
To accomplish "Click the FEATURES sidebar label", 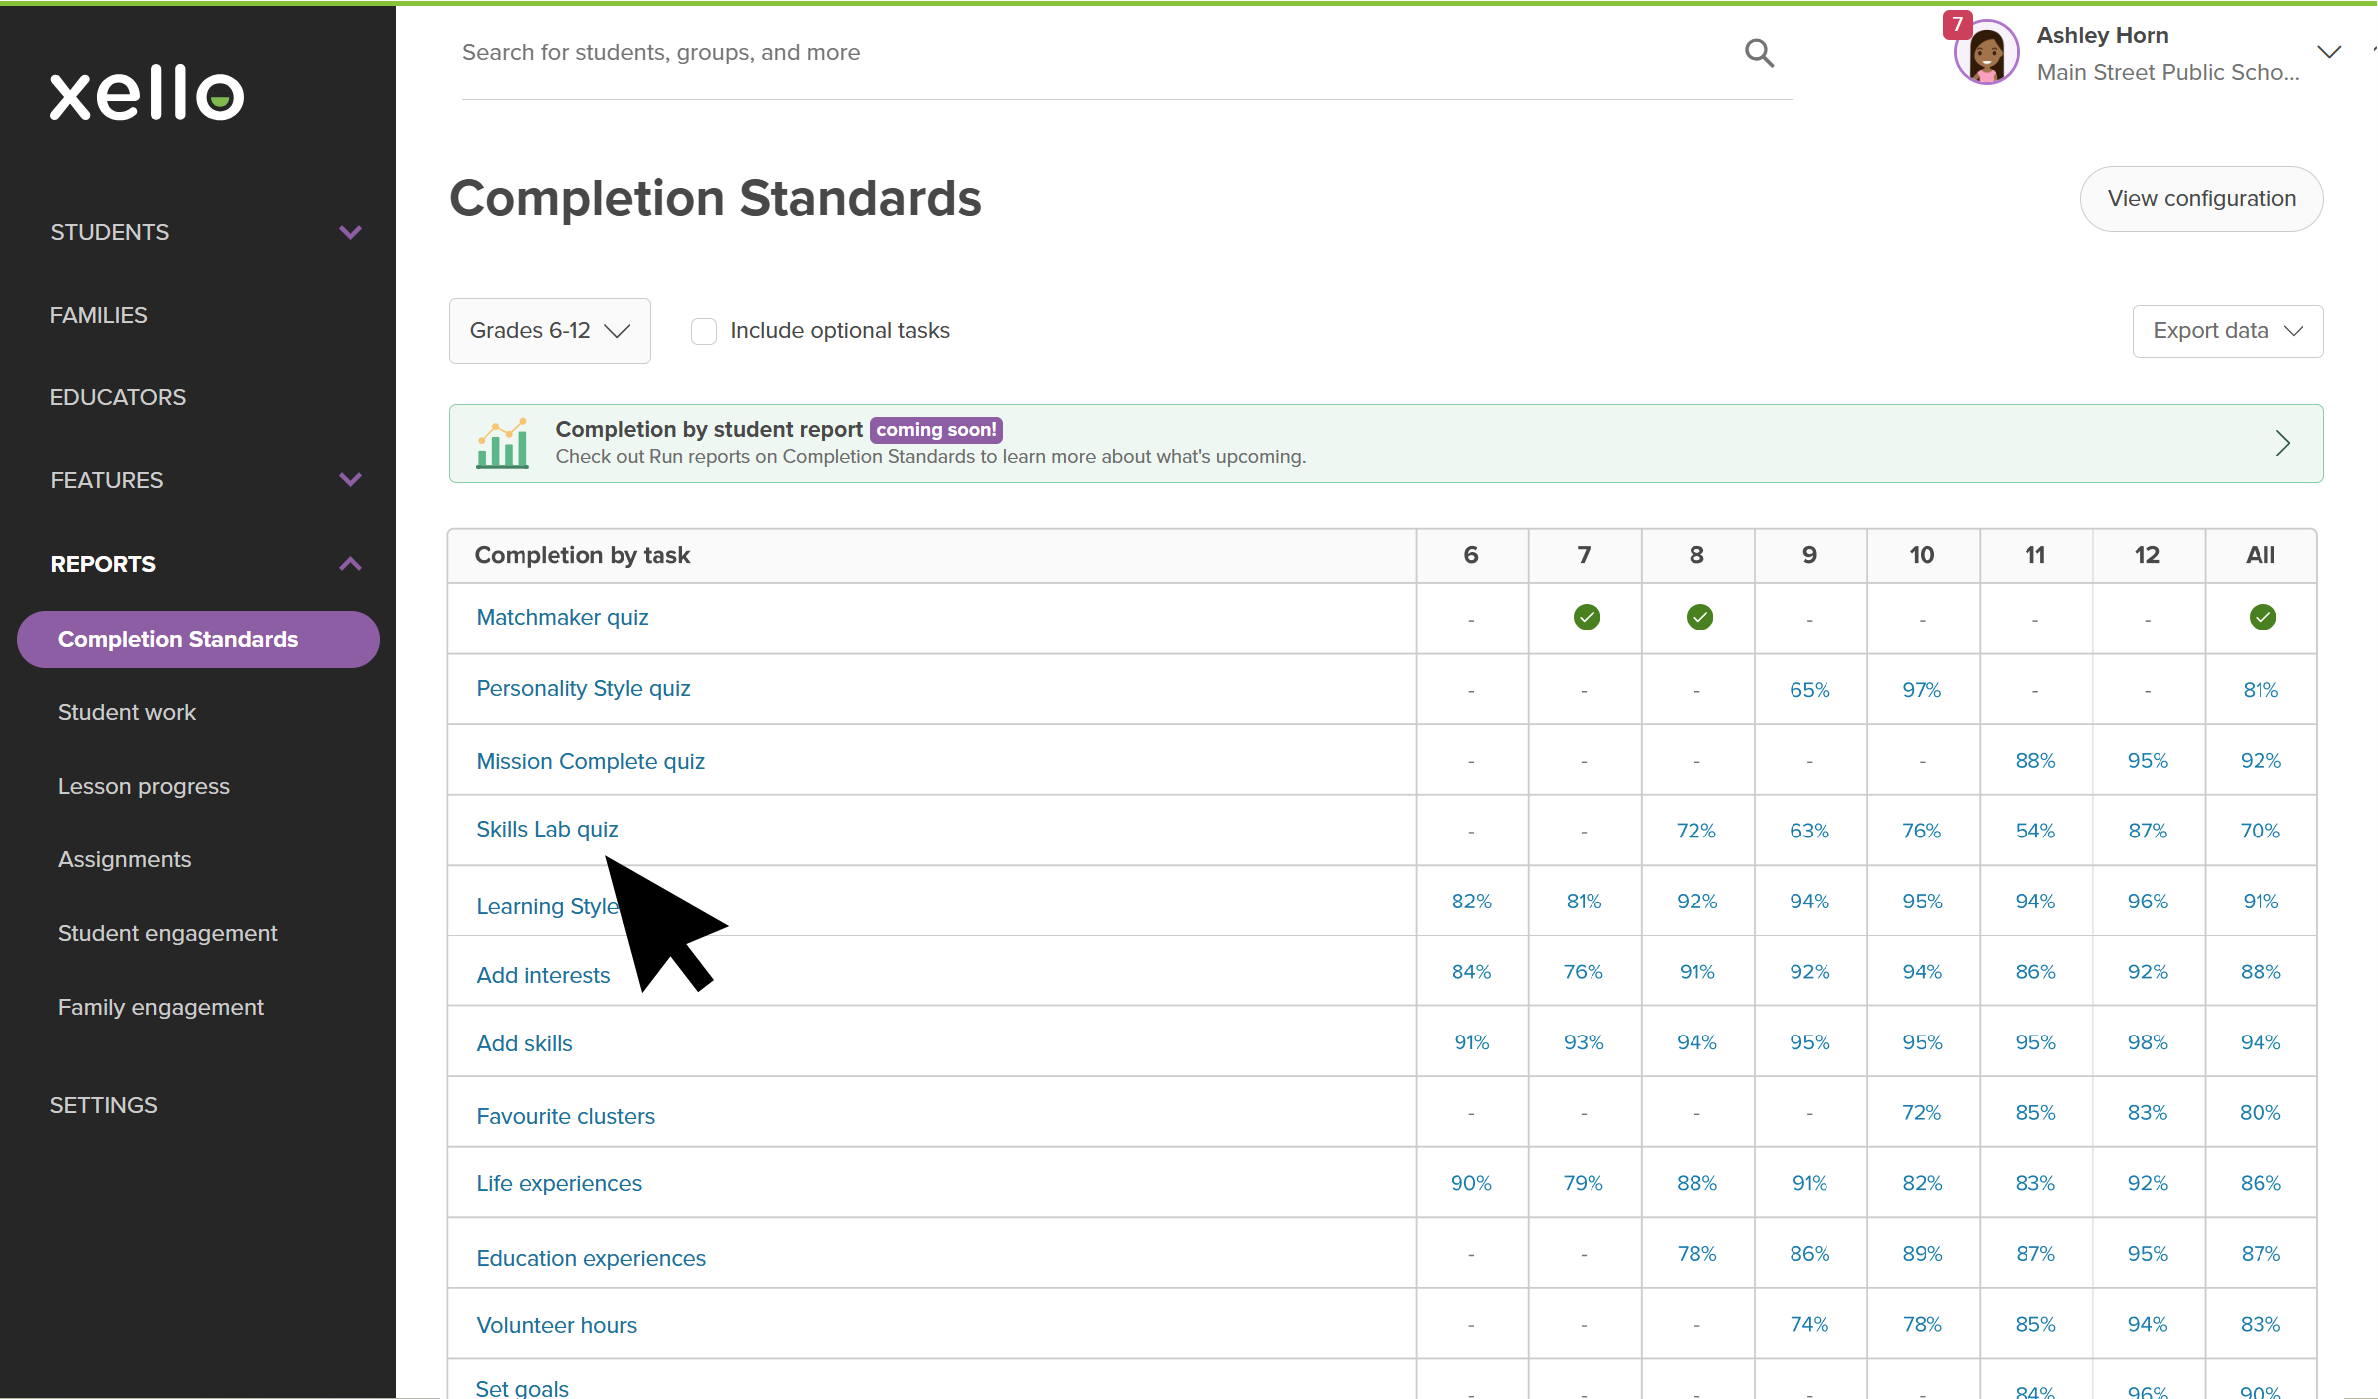I will (x=107, y=480).
